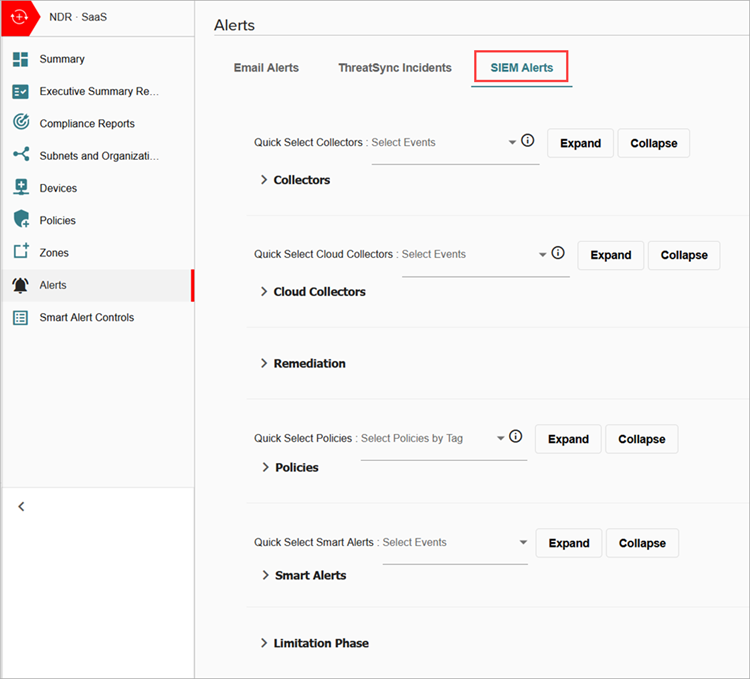Screen dimensions: 750x679
Task: Click the Subnets and Organization share icon
Action: pyautogui.click(x=22, y=154)
